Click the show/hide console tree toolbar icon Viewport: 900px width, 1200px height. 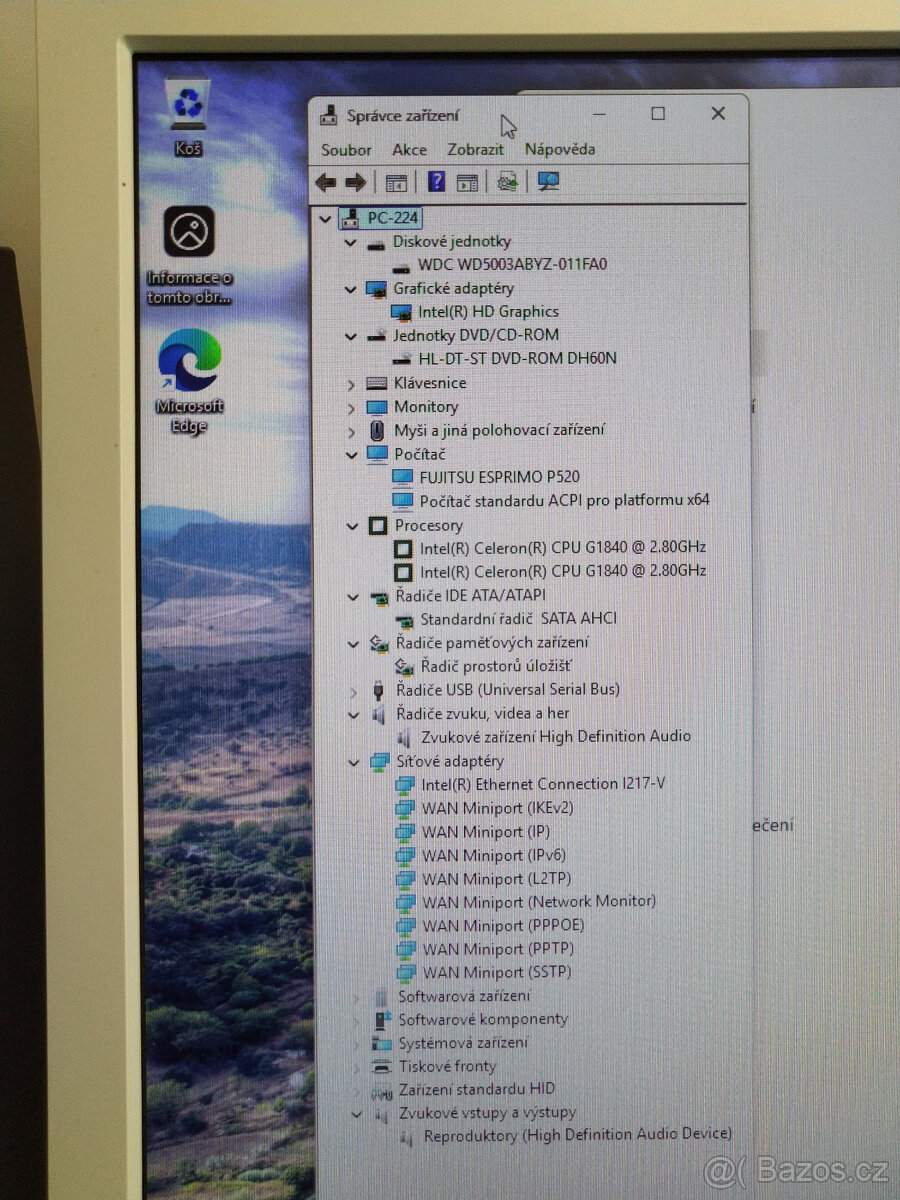point(397,182)
